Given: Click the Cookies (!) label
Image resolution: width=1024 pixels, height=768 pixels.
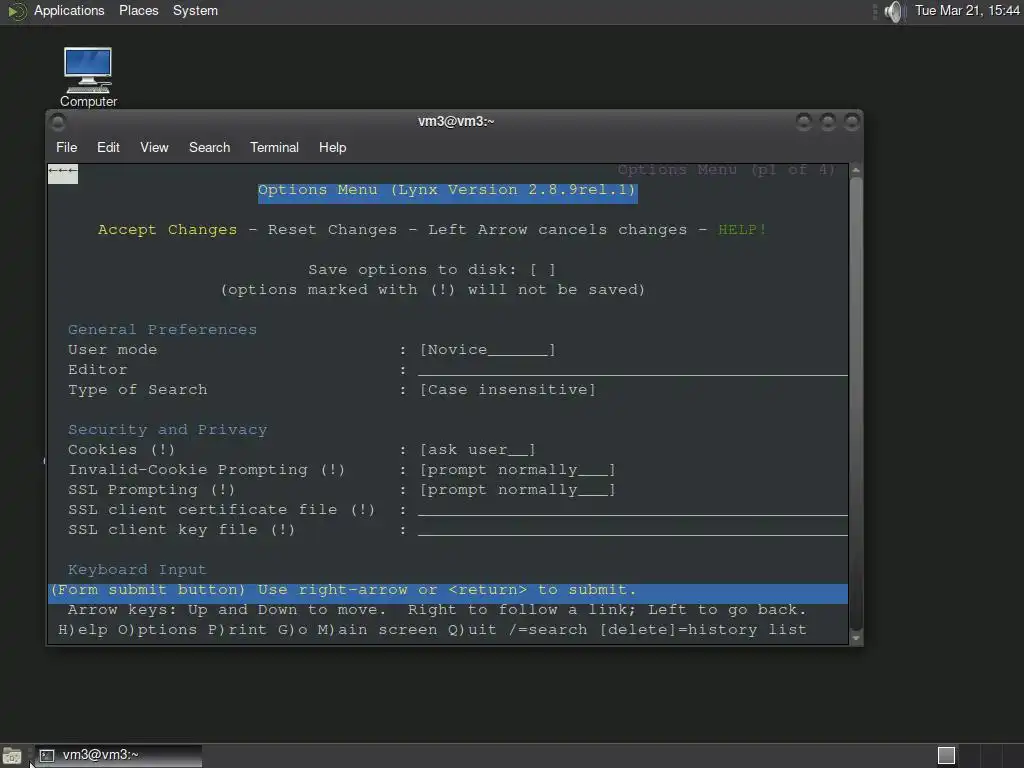Looking at the screenshot, I should click(121, 450).
